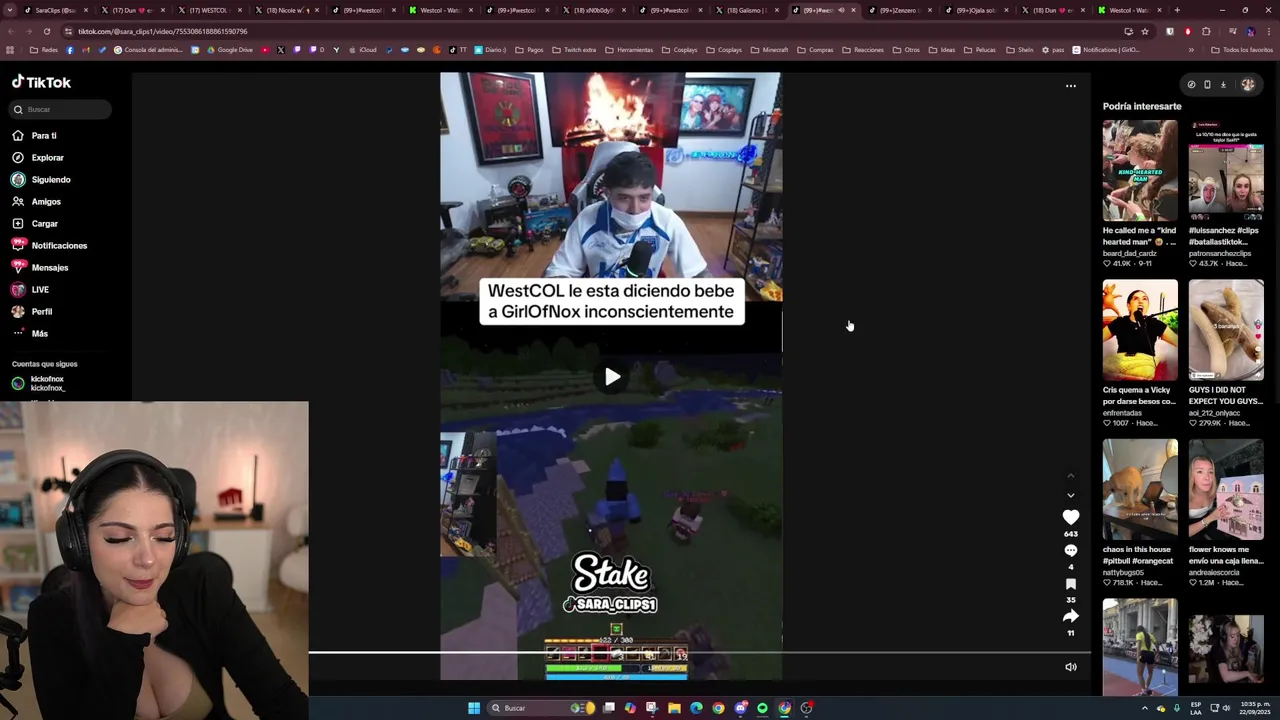This screenshot has width=1280, height=720.
Task: Go back with the browser back arrow
Action: coord(11,31)
